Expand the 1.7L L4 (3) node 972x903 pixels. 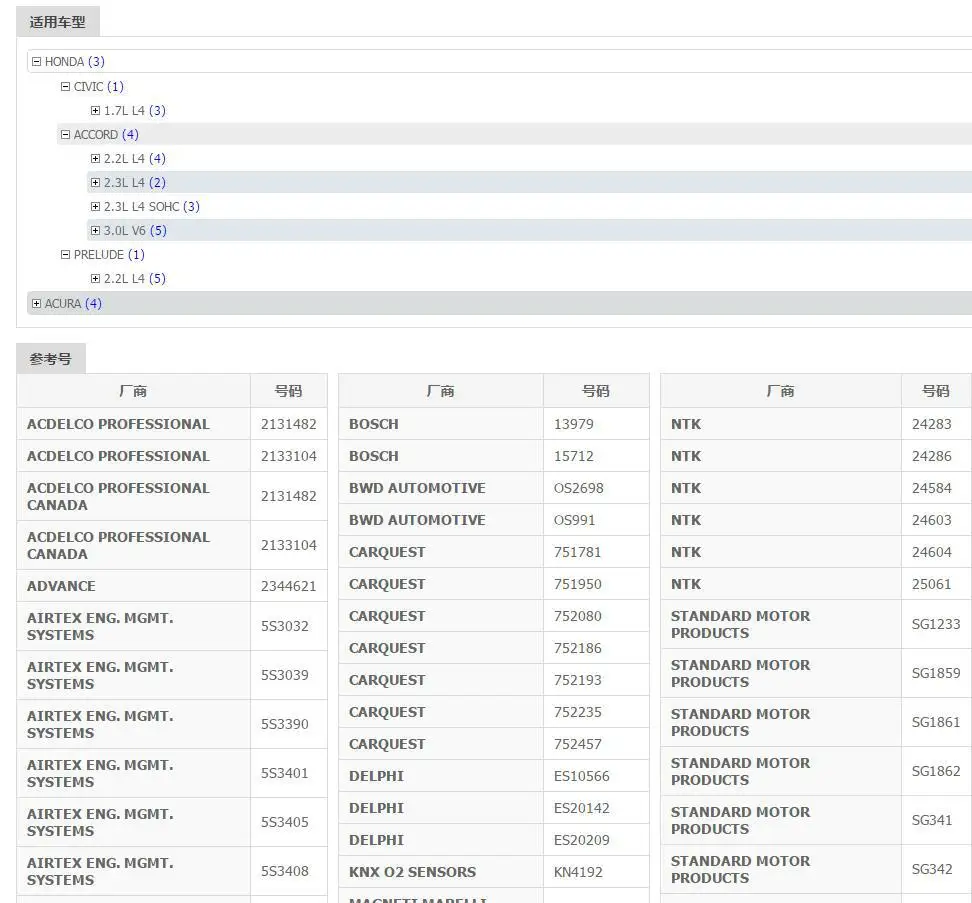(x=95, y=110)
